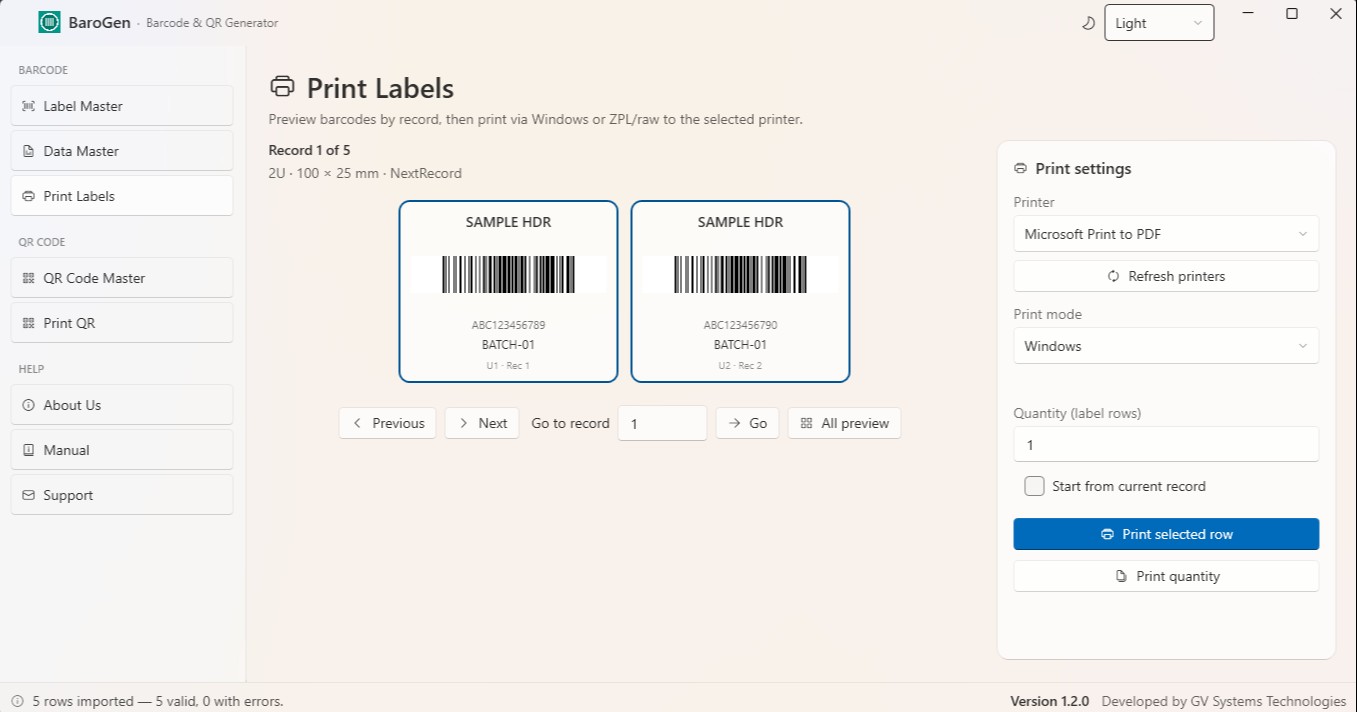The height and width of the screenshot is (712, 1357).
Task: Open the About Us page
Action: pos(122,405)
